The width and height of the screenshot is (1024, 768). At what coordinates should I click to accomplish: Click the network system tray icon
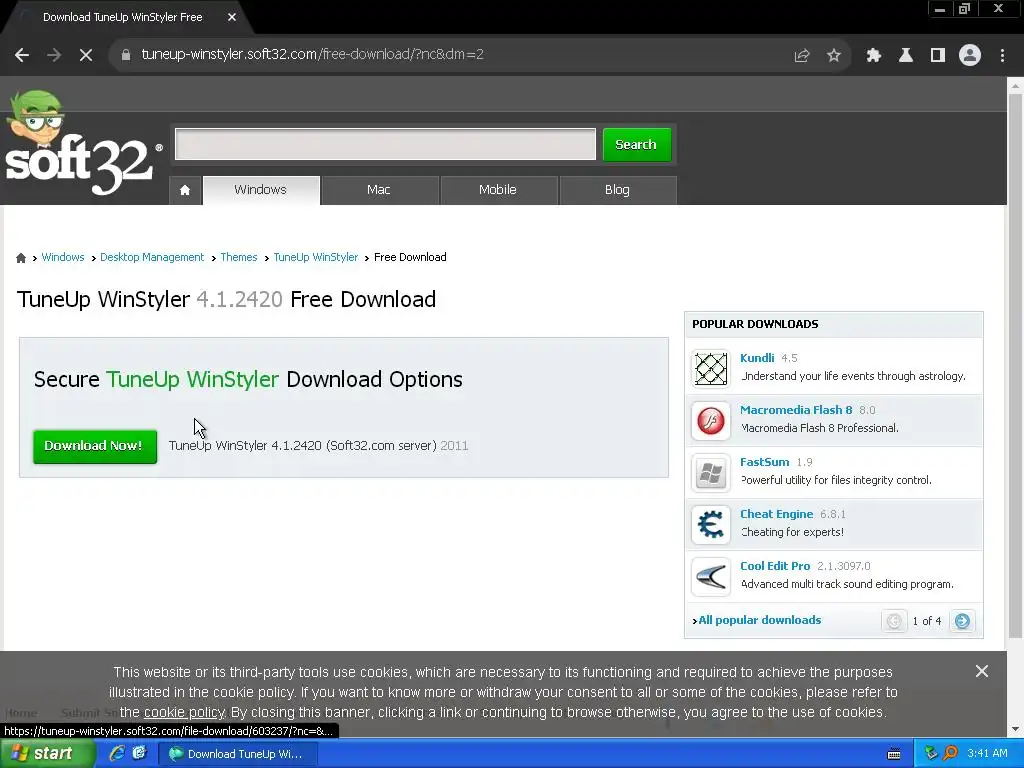pos(931,754)
